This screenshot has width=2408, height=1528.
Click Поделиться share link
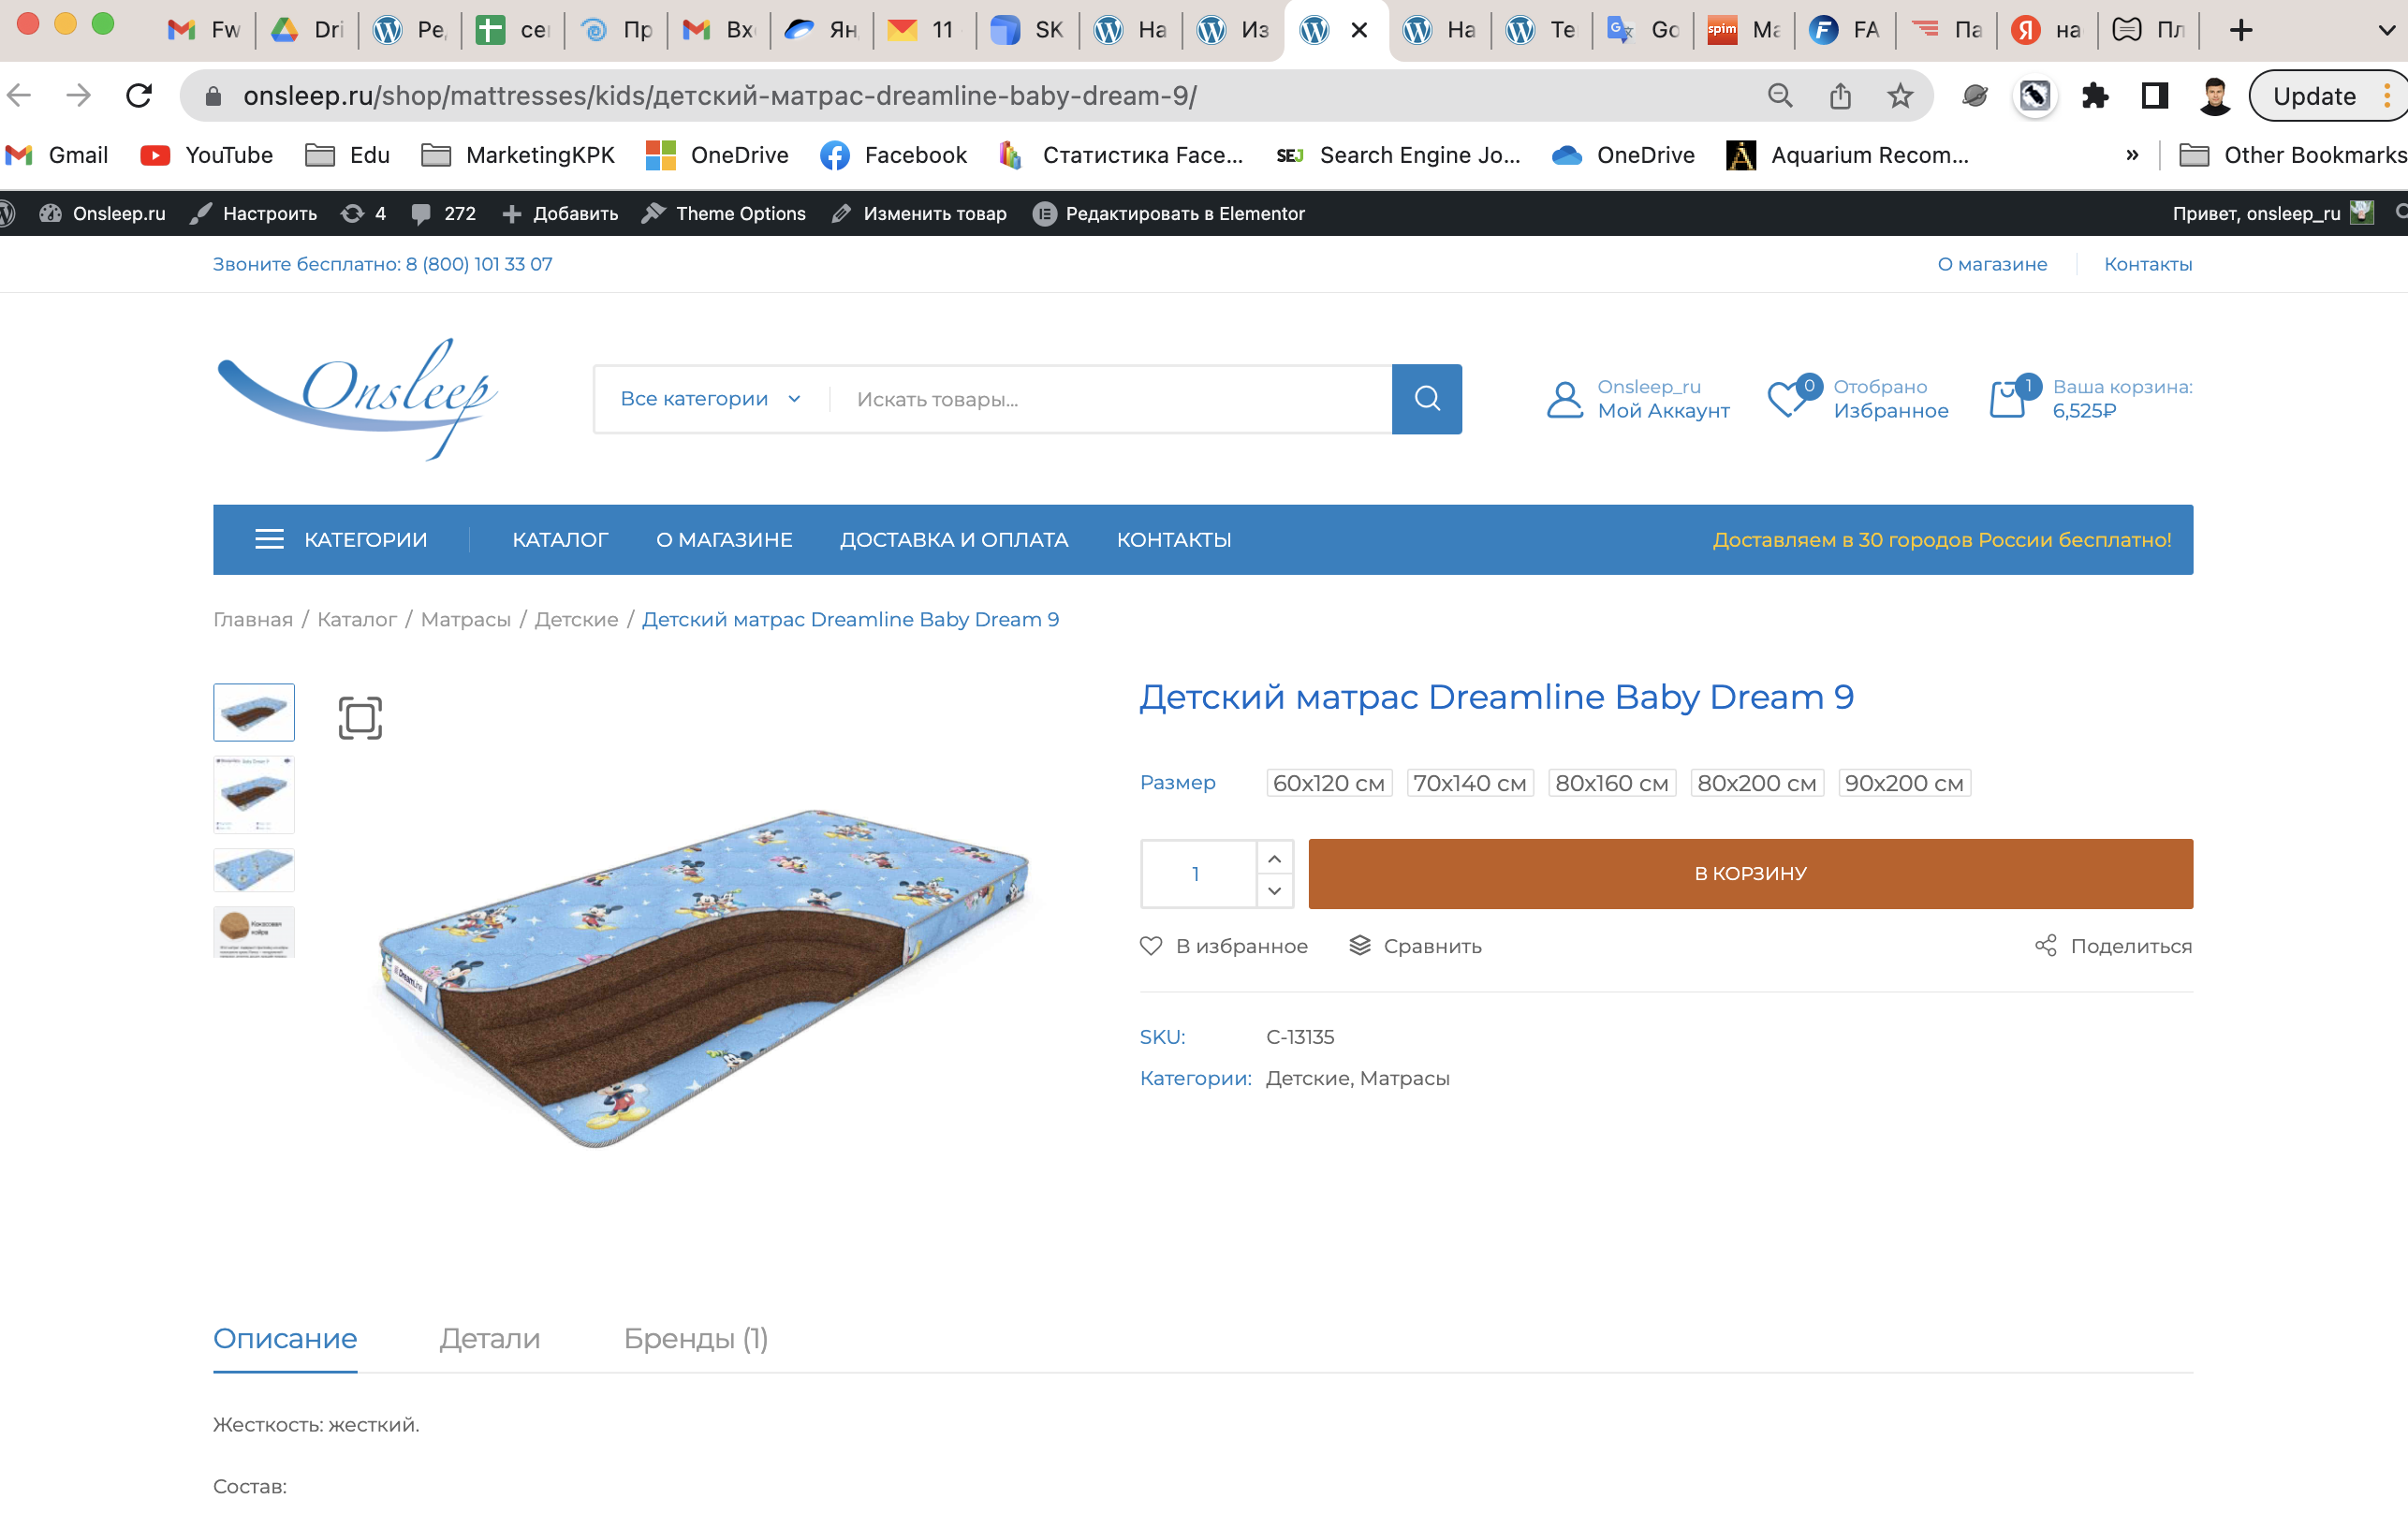click(x=2113, y=946)
